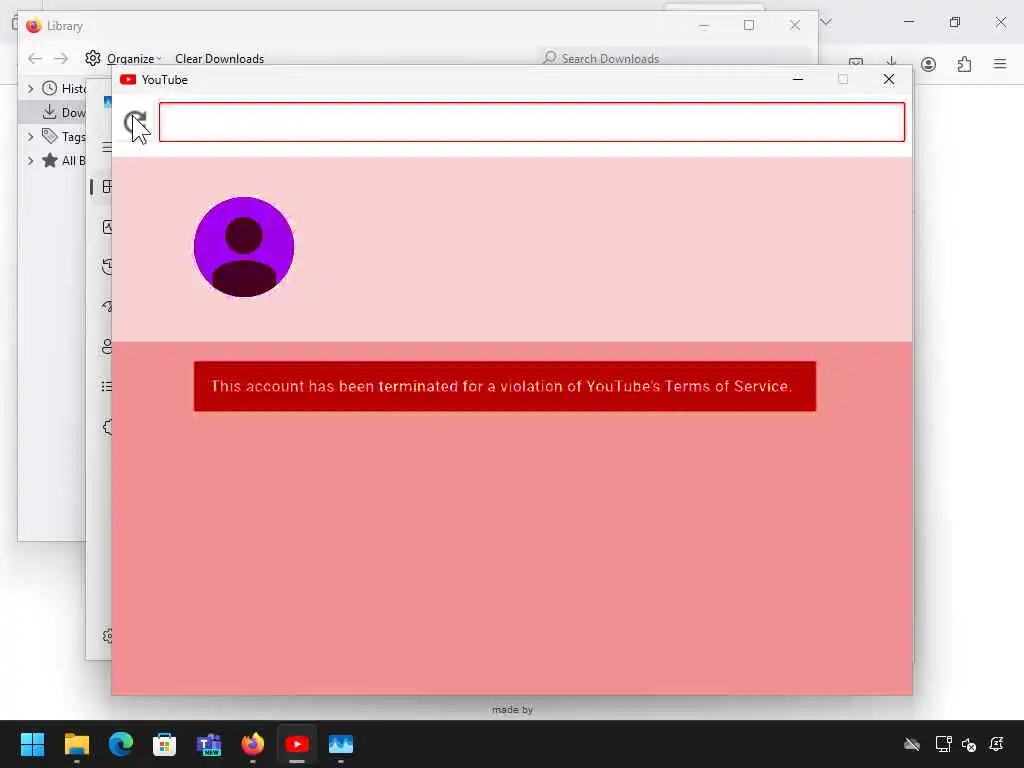Click Clear Downloads in Library
The image size is (1024, 768).
219,59
